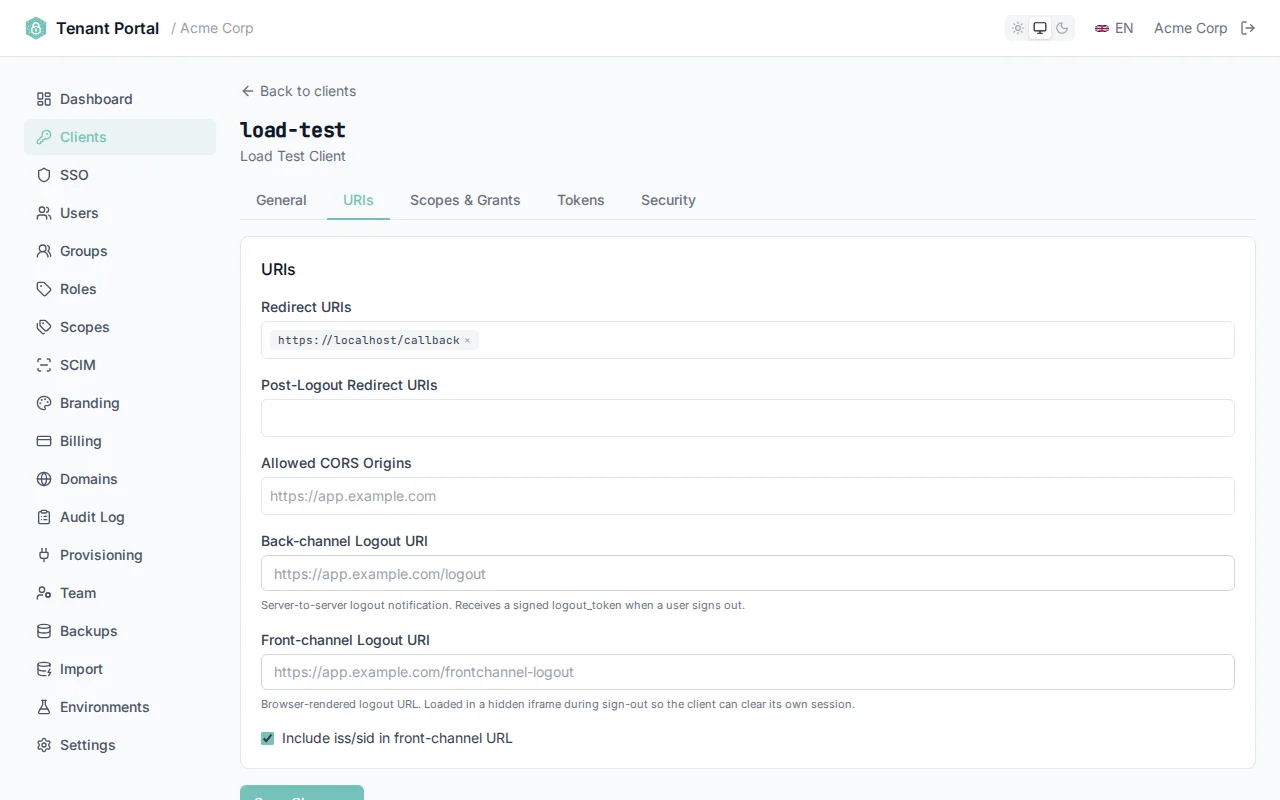The image size is (1280, 800).
Task: Open SCIM settings
Action: click(x=120, y=365)
